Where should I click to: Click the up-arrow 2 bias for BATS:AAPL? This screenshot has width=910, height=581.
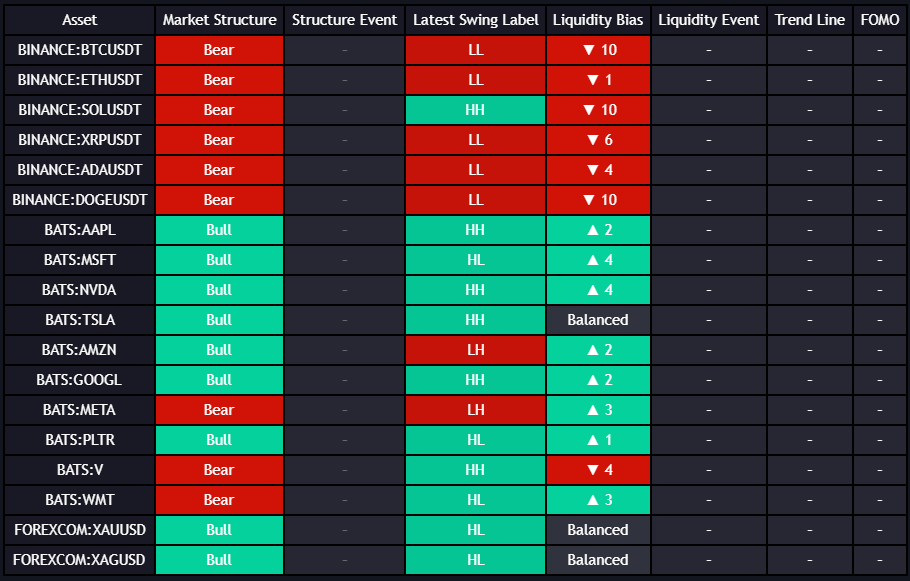[x=598, y=230]
